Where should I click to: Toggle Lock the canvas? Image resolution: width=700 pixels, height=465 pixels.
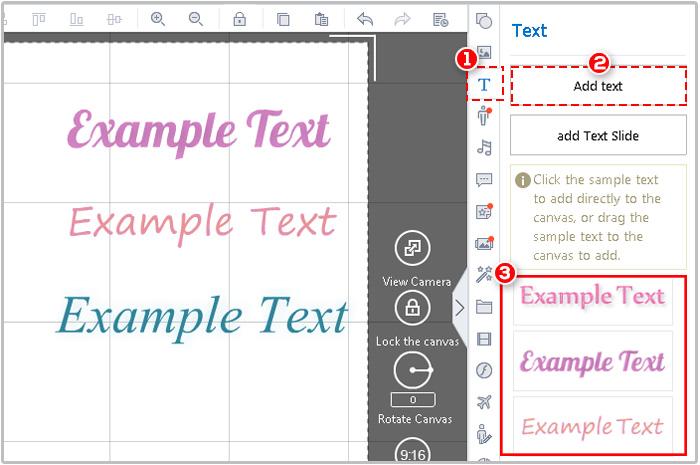(x=413, y=308)
